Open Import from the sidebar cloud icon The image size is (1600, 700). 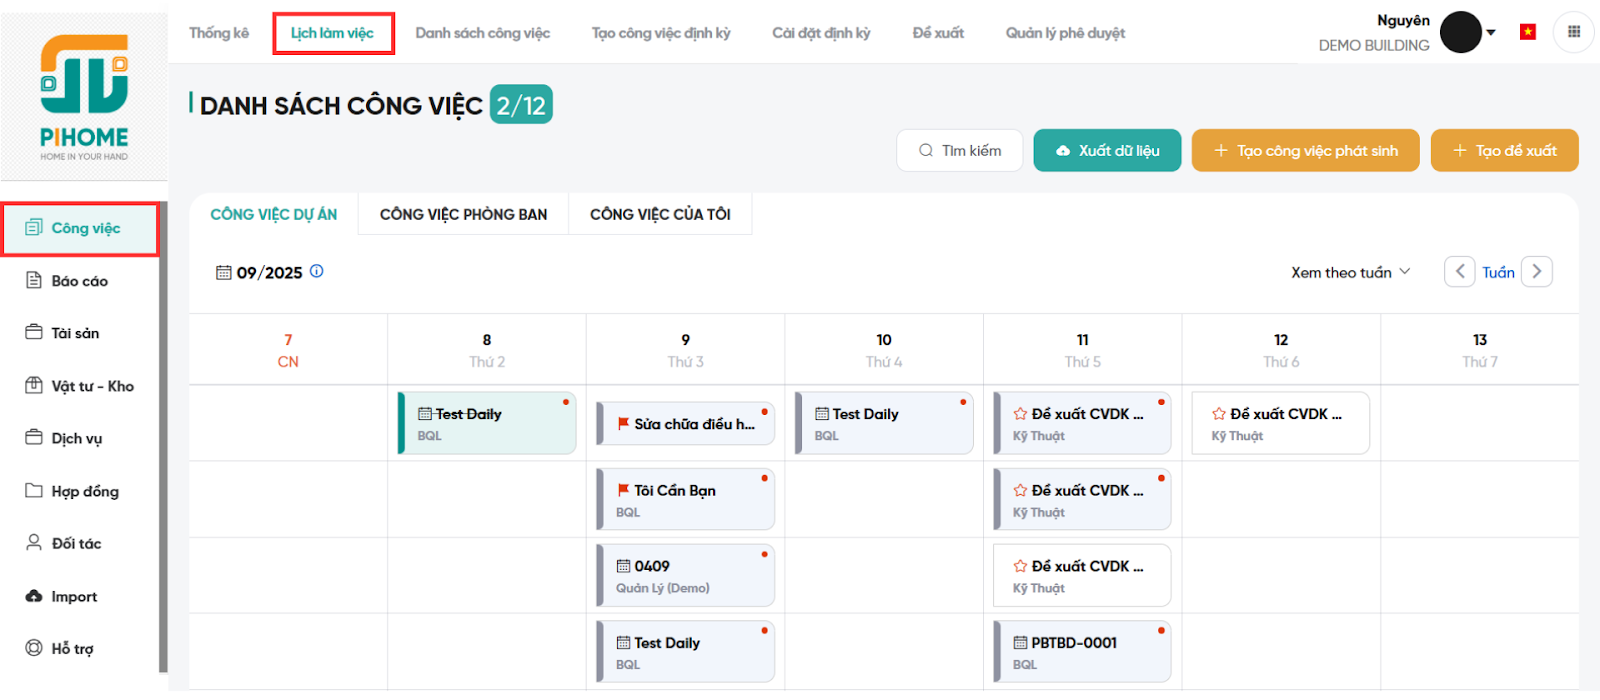[34, 596]
